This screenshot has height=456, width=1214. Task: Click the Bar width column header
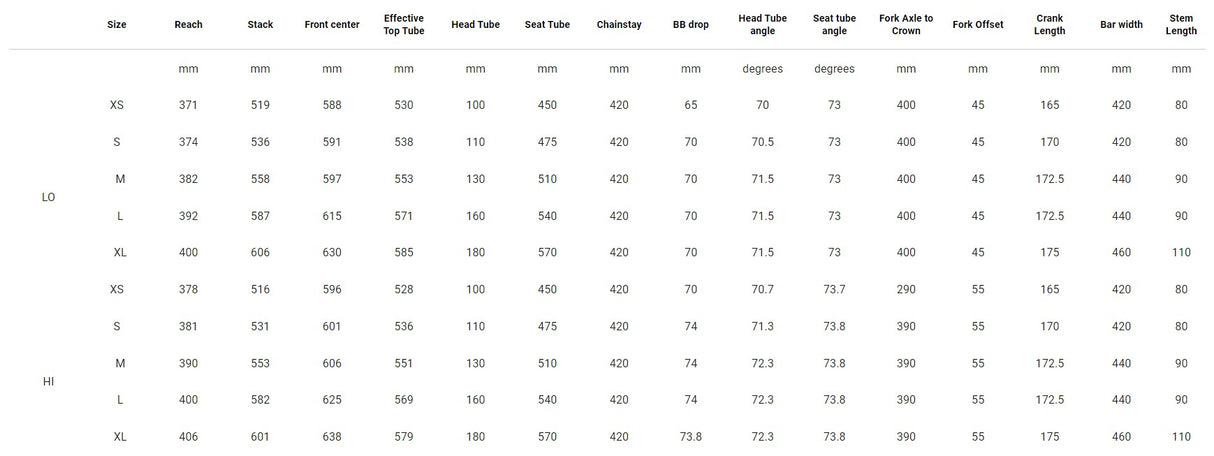coord(1121,25)
